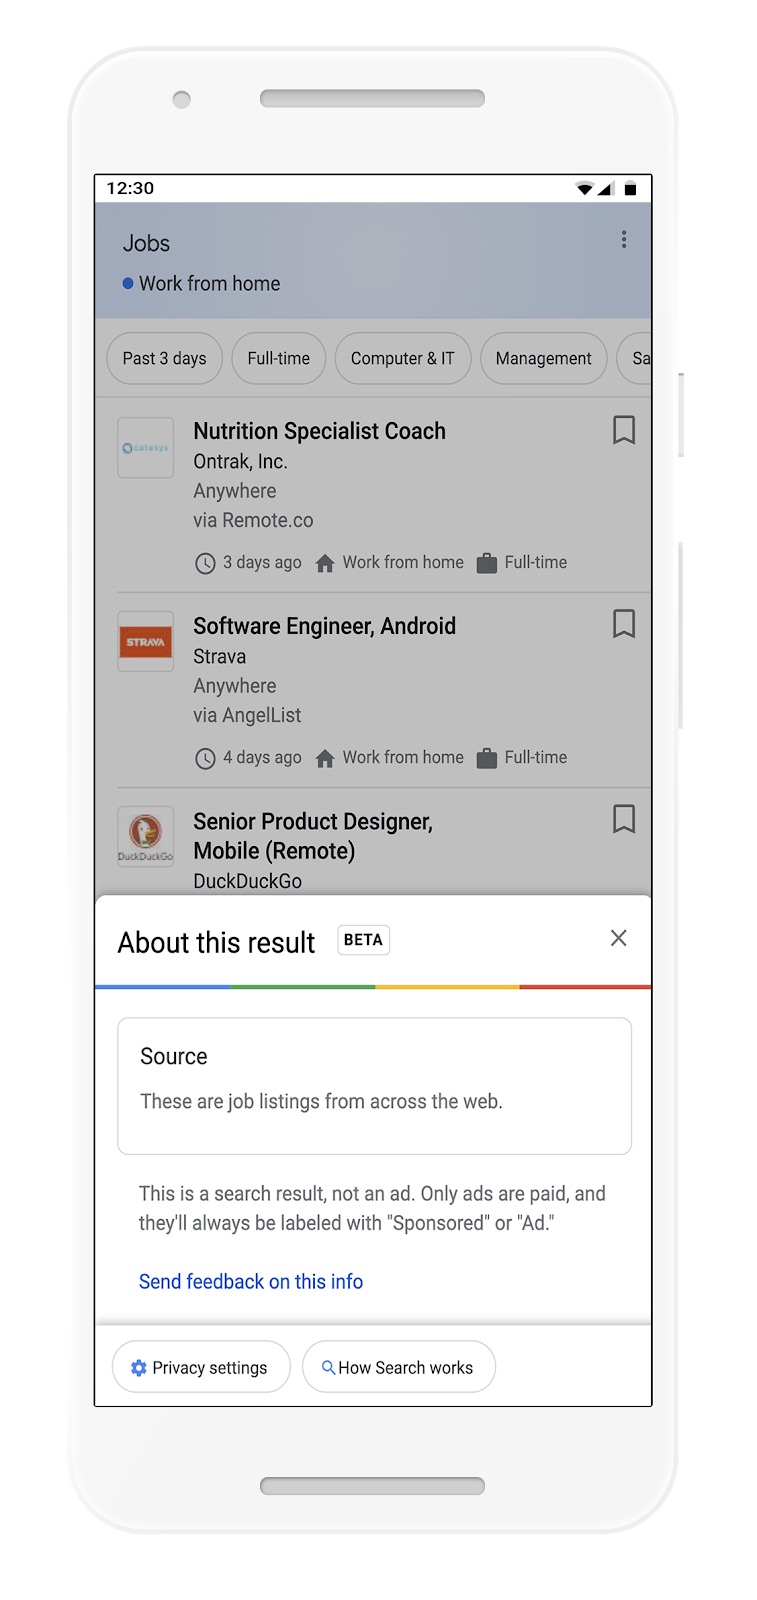Bookmark the Senior Product Designer job

(623, 819)
